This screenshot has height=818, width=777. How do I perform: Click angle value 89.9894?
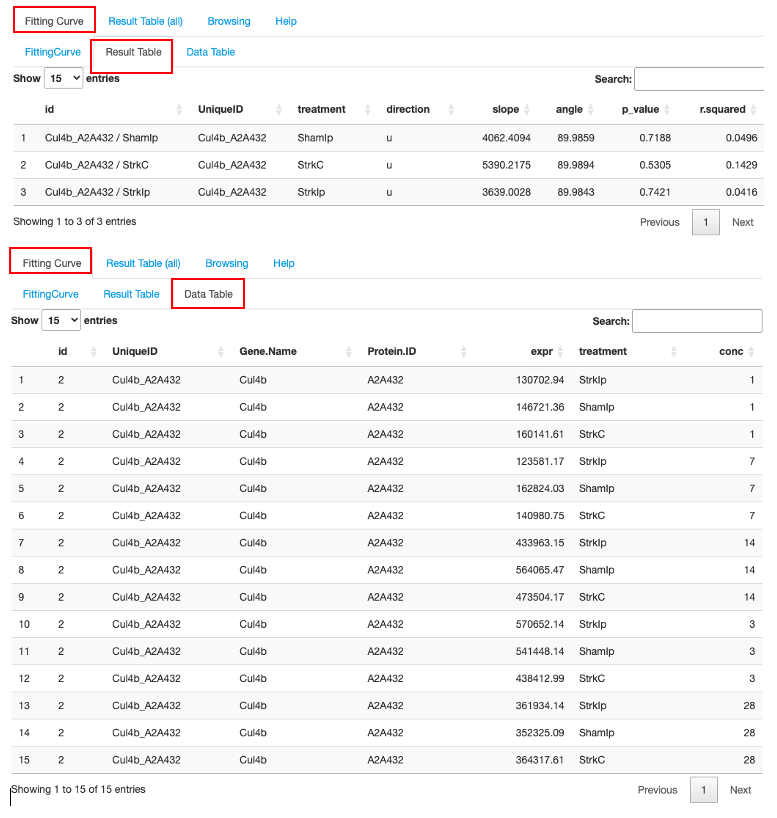(x=576, y=165)
